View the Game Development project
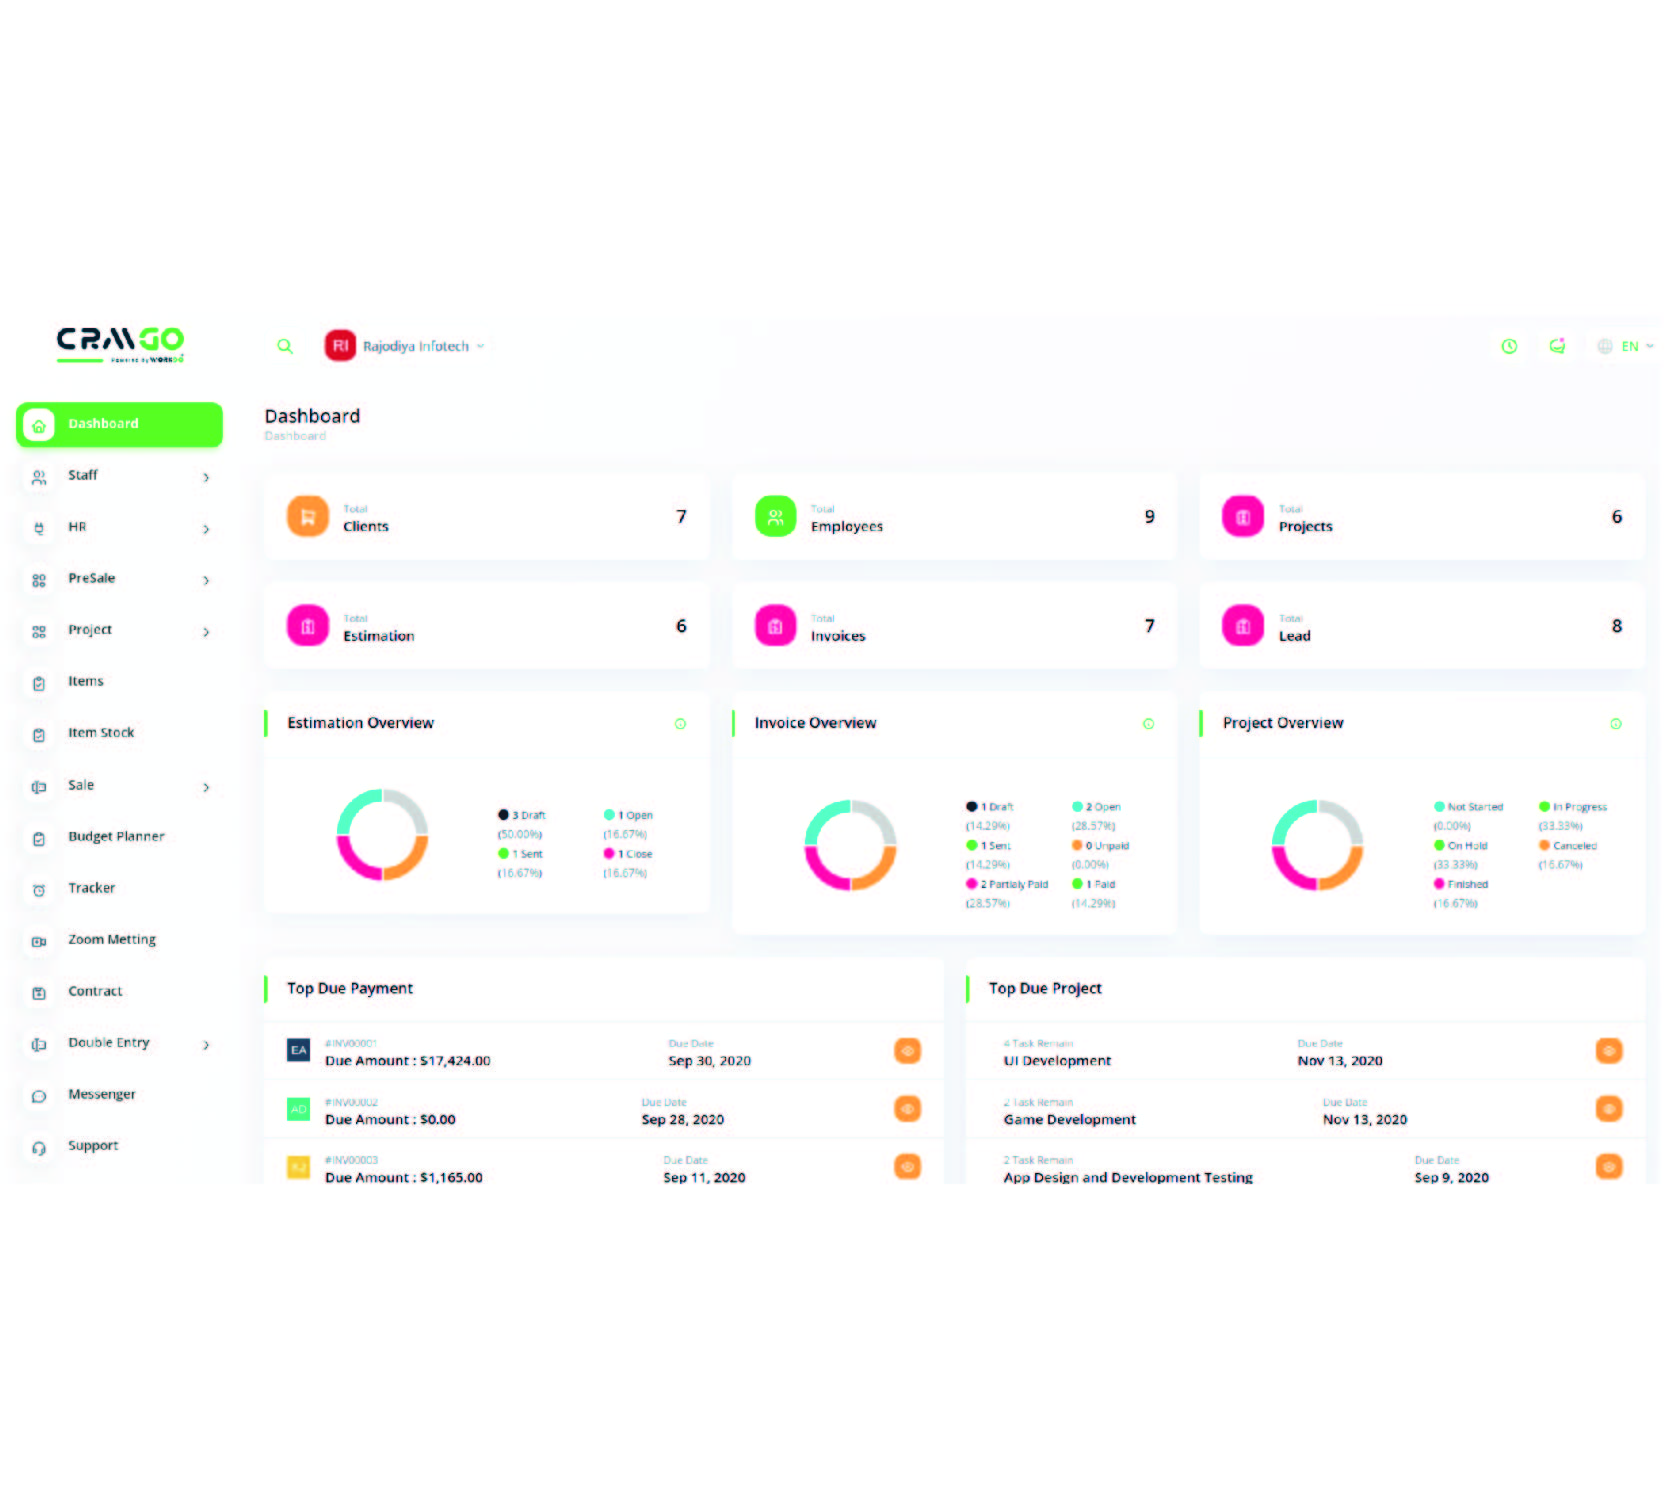 [1609, 1109]
